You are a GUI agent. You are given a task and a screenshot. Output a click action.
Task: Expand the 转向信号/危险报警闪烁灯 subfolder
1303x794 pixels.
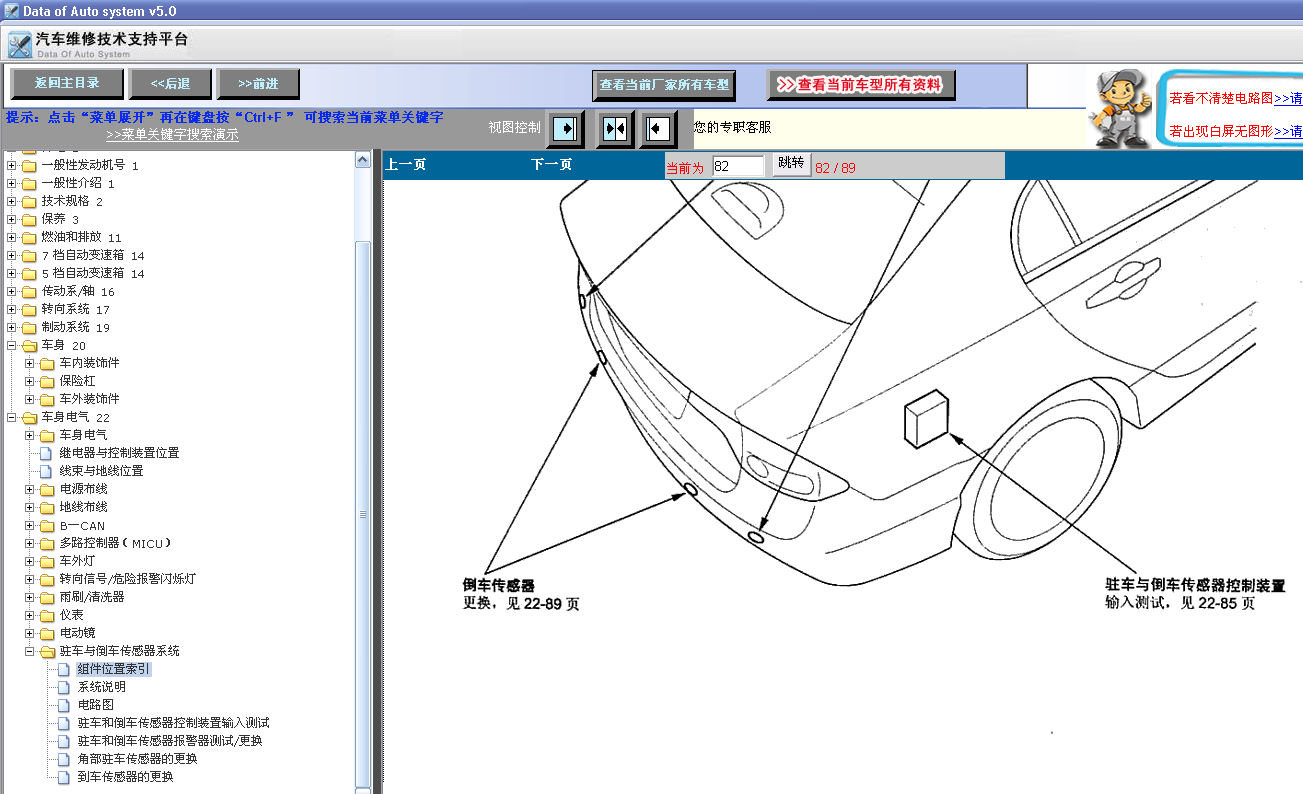pos(30,579)
